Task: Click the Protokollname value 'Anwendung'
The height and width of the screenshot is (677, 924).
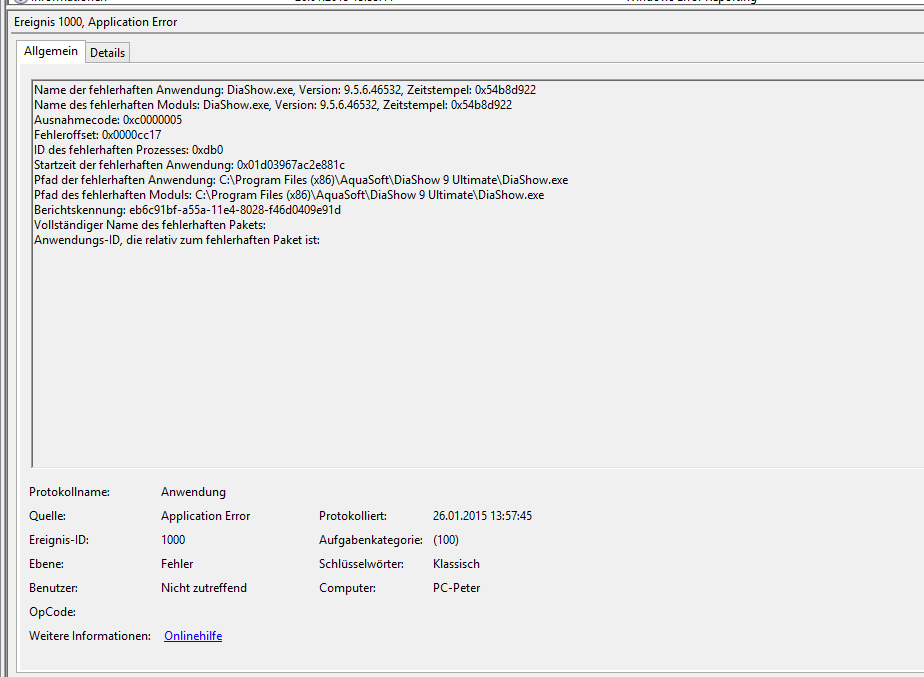Action: 193,492
